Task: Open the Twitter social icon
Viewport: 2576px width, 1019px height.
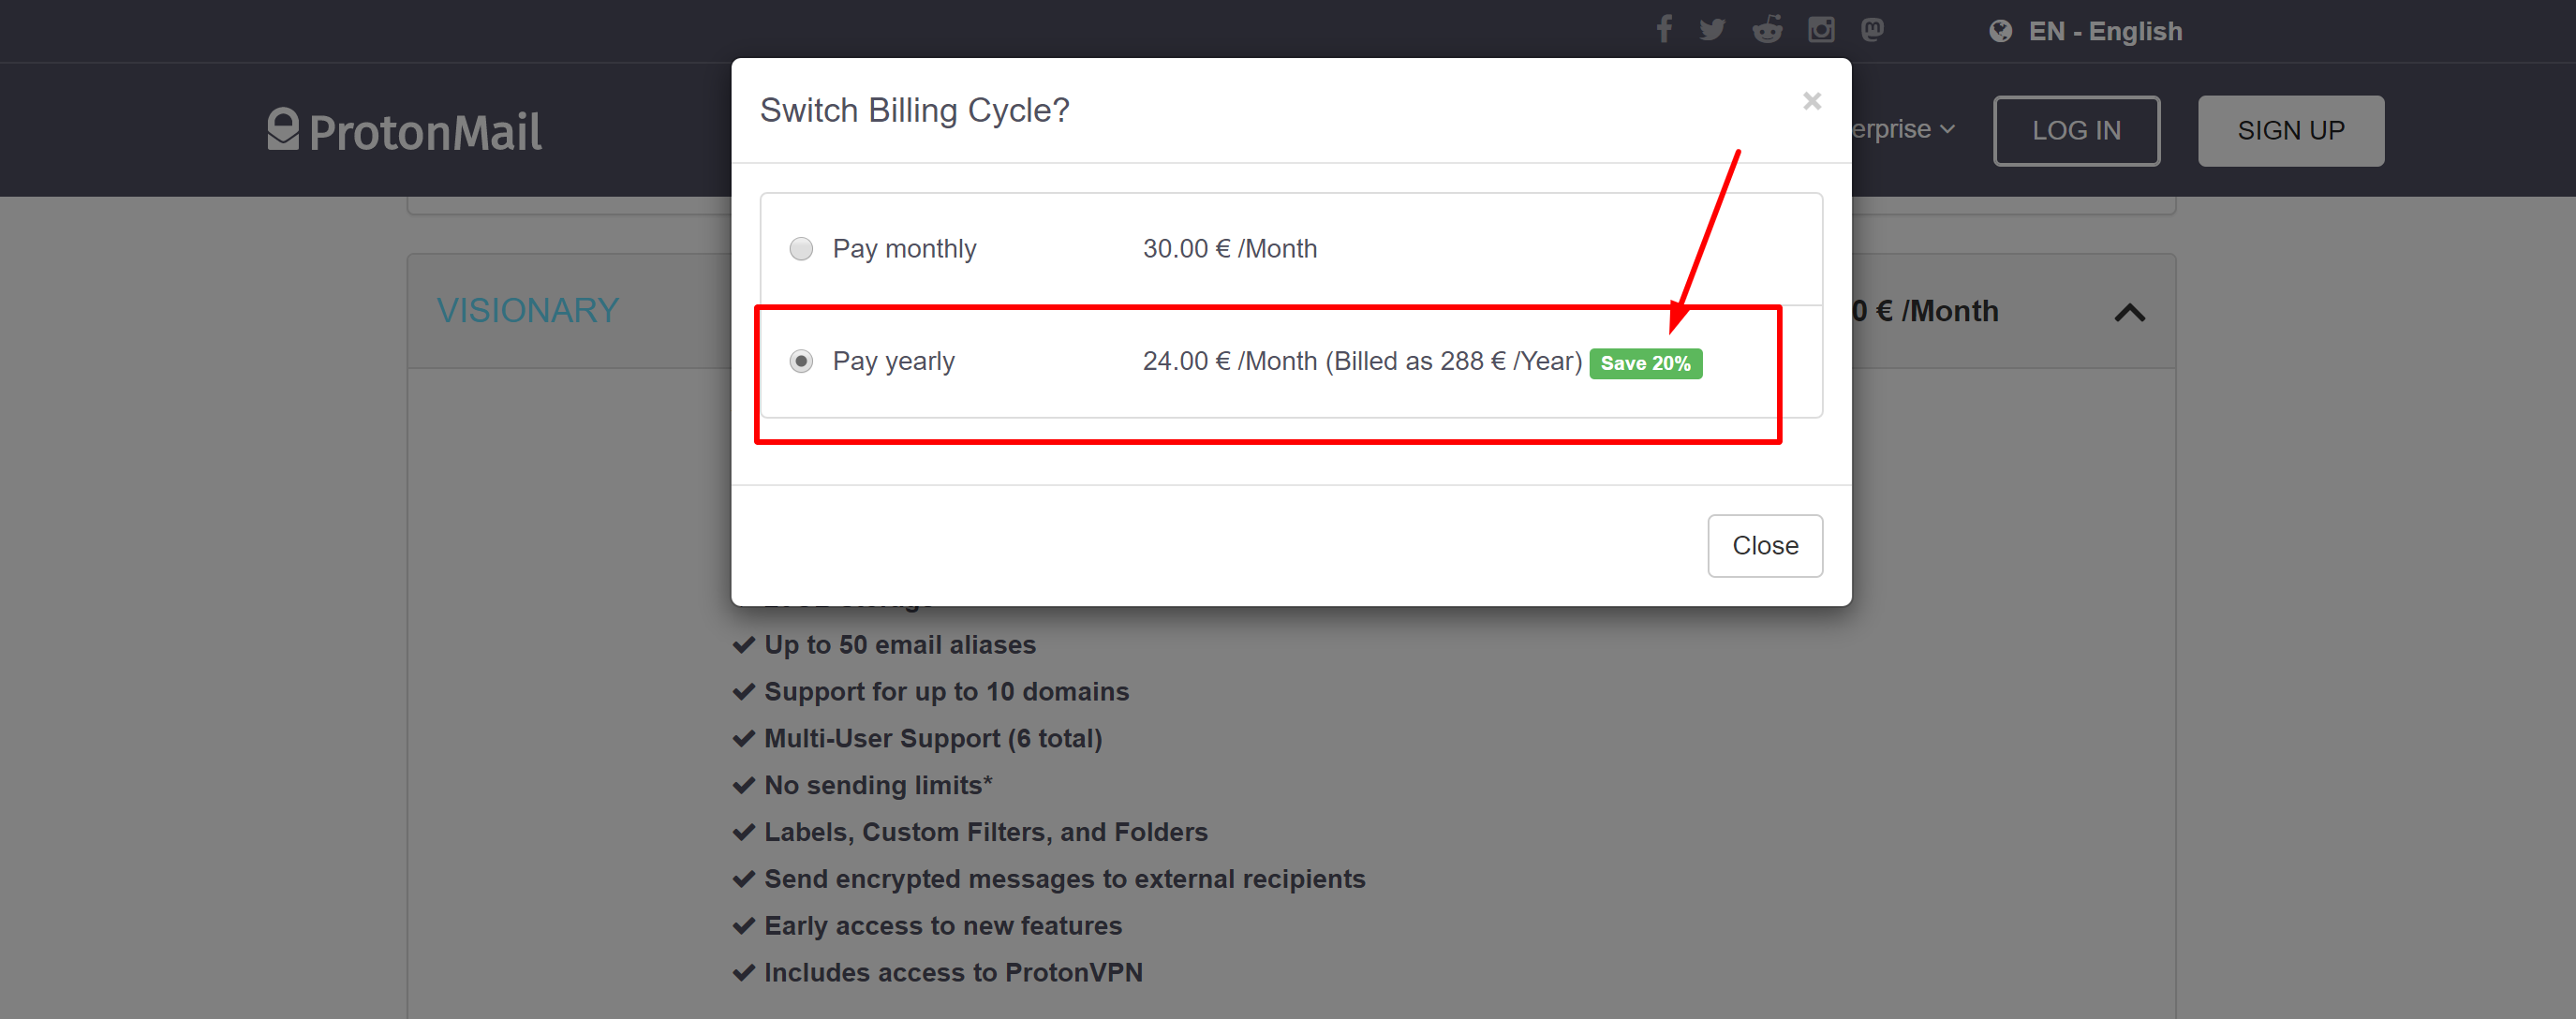Action: 1712,29
